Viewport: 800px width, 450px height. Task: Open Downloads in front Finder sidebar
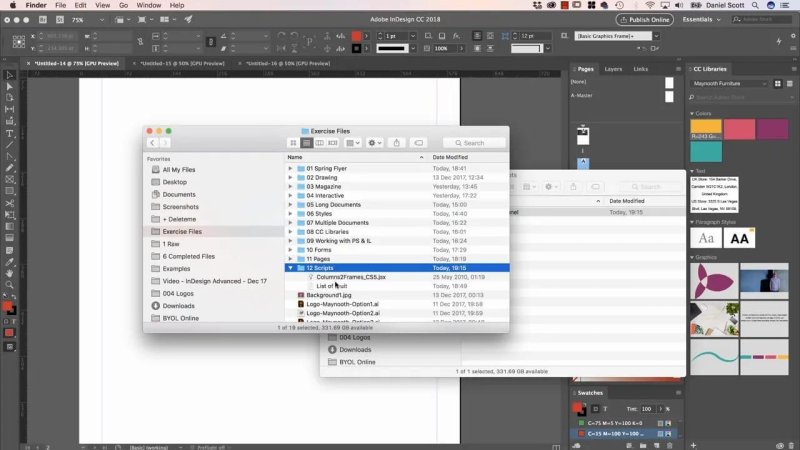click(x=178, y=306)
